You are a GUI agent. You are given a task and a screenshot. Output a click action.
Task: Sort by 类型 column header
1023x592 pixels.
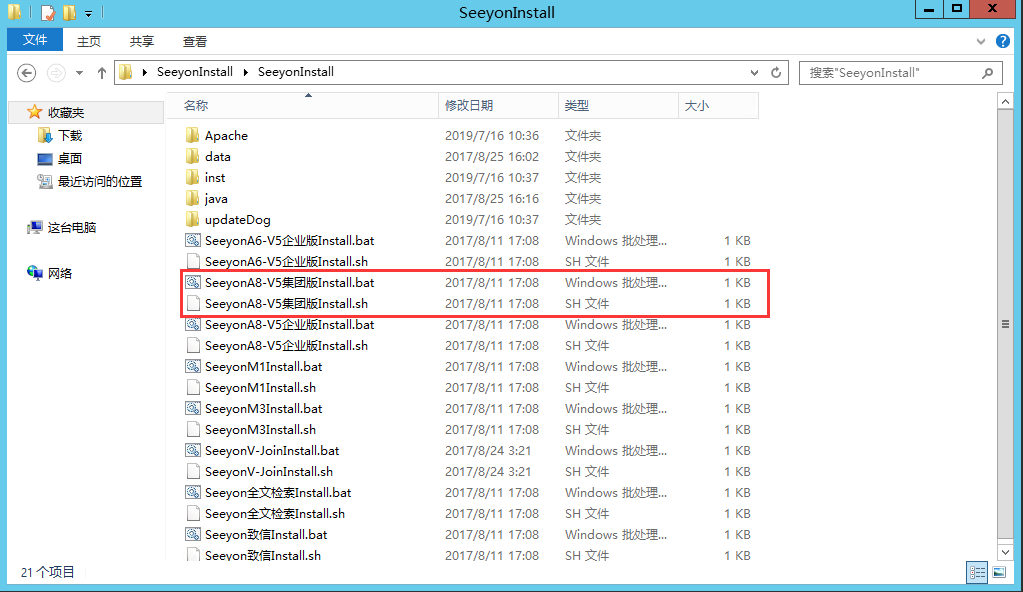[x=618, y=105]
